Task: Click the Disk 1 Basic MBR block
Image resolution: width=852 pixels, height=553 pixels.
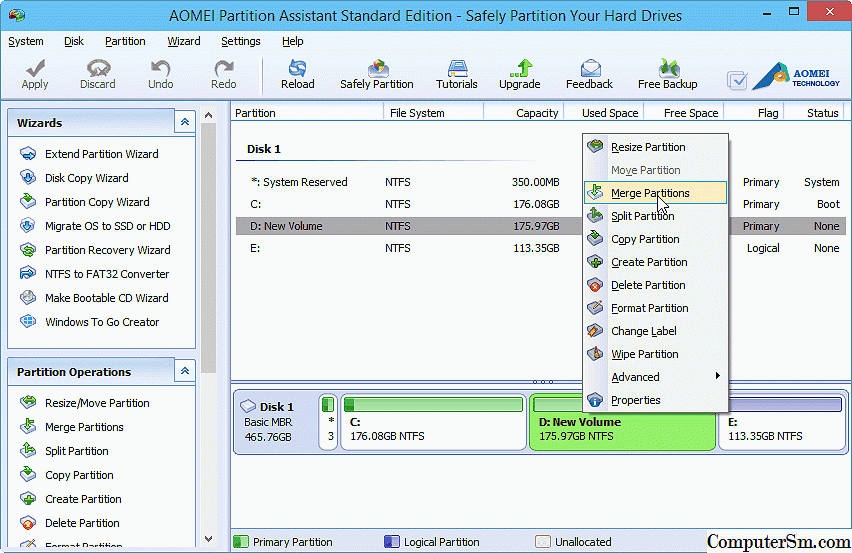Action: [x=275, y=422]
